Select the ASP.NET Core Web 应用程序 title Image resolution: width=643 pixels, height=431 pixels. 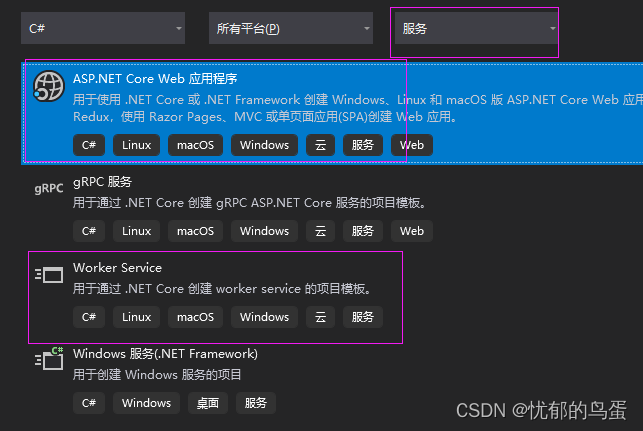click(x=155, y=78)
